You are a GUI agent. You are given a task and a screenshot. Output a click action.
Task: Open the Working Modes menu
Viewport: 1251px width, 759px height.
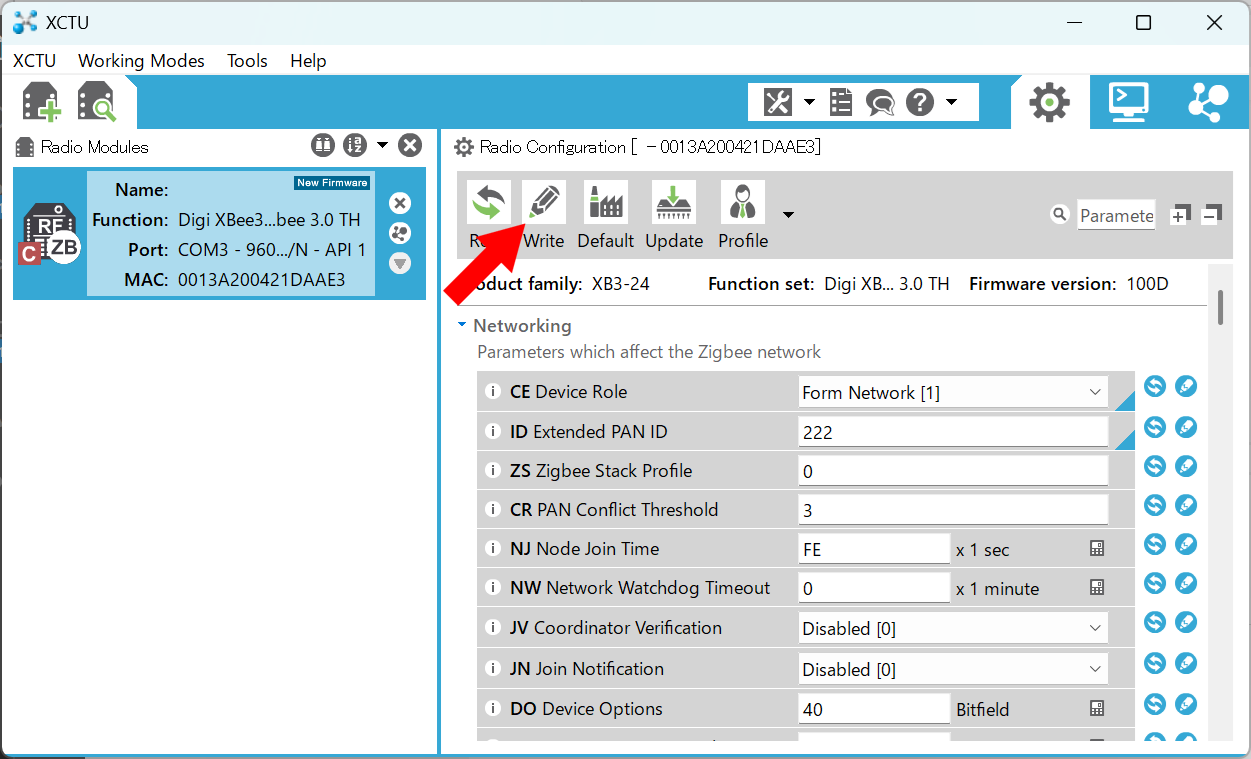(x=141, y=60)
